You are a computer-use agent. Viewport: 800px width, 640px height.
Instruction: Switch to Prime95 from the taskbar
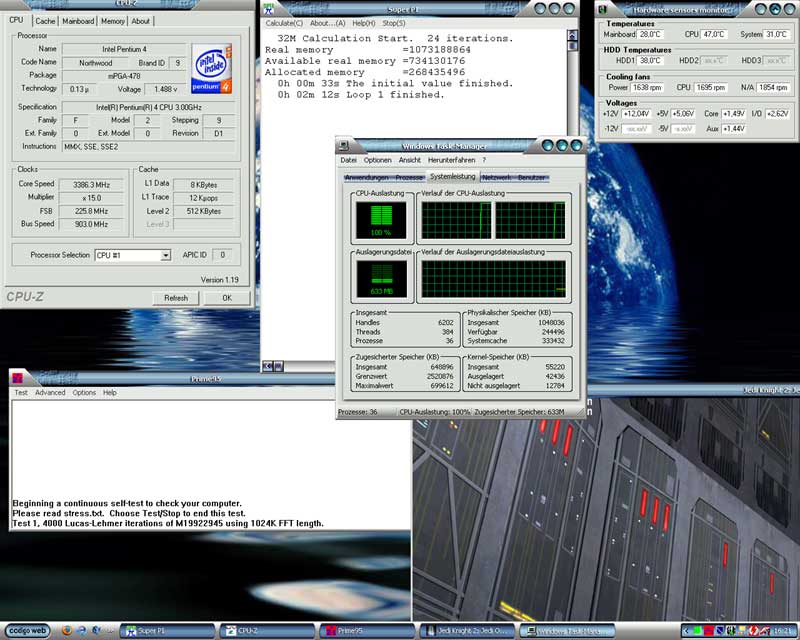point(366,631)
